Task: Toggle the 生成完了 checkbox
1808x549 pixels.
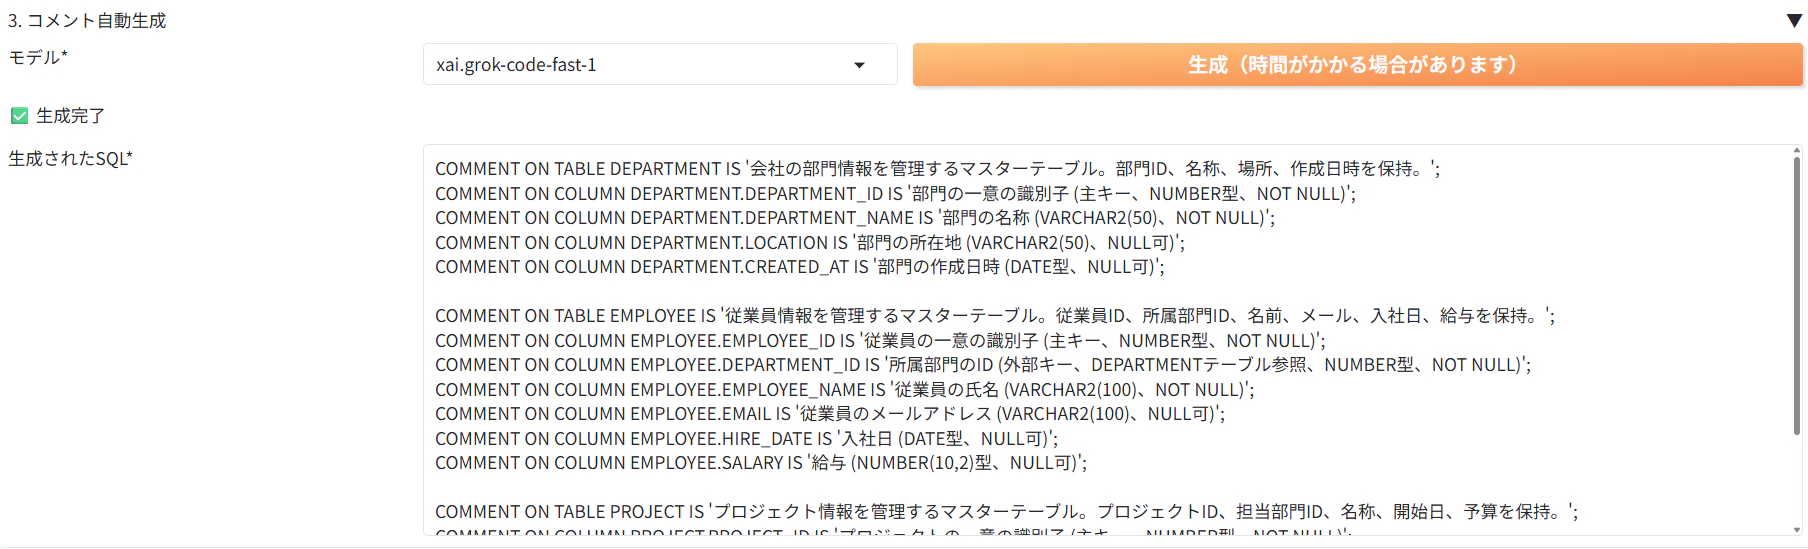Action: point(19,116)
